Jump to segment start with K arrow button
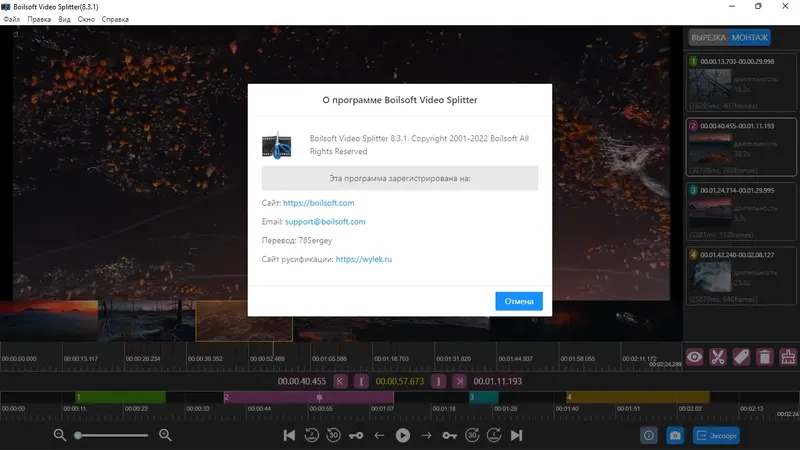Viewport: 800px width, 450px height. click(x=340, y=381)
